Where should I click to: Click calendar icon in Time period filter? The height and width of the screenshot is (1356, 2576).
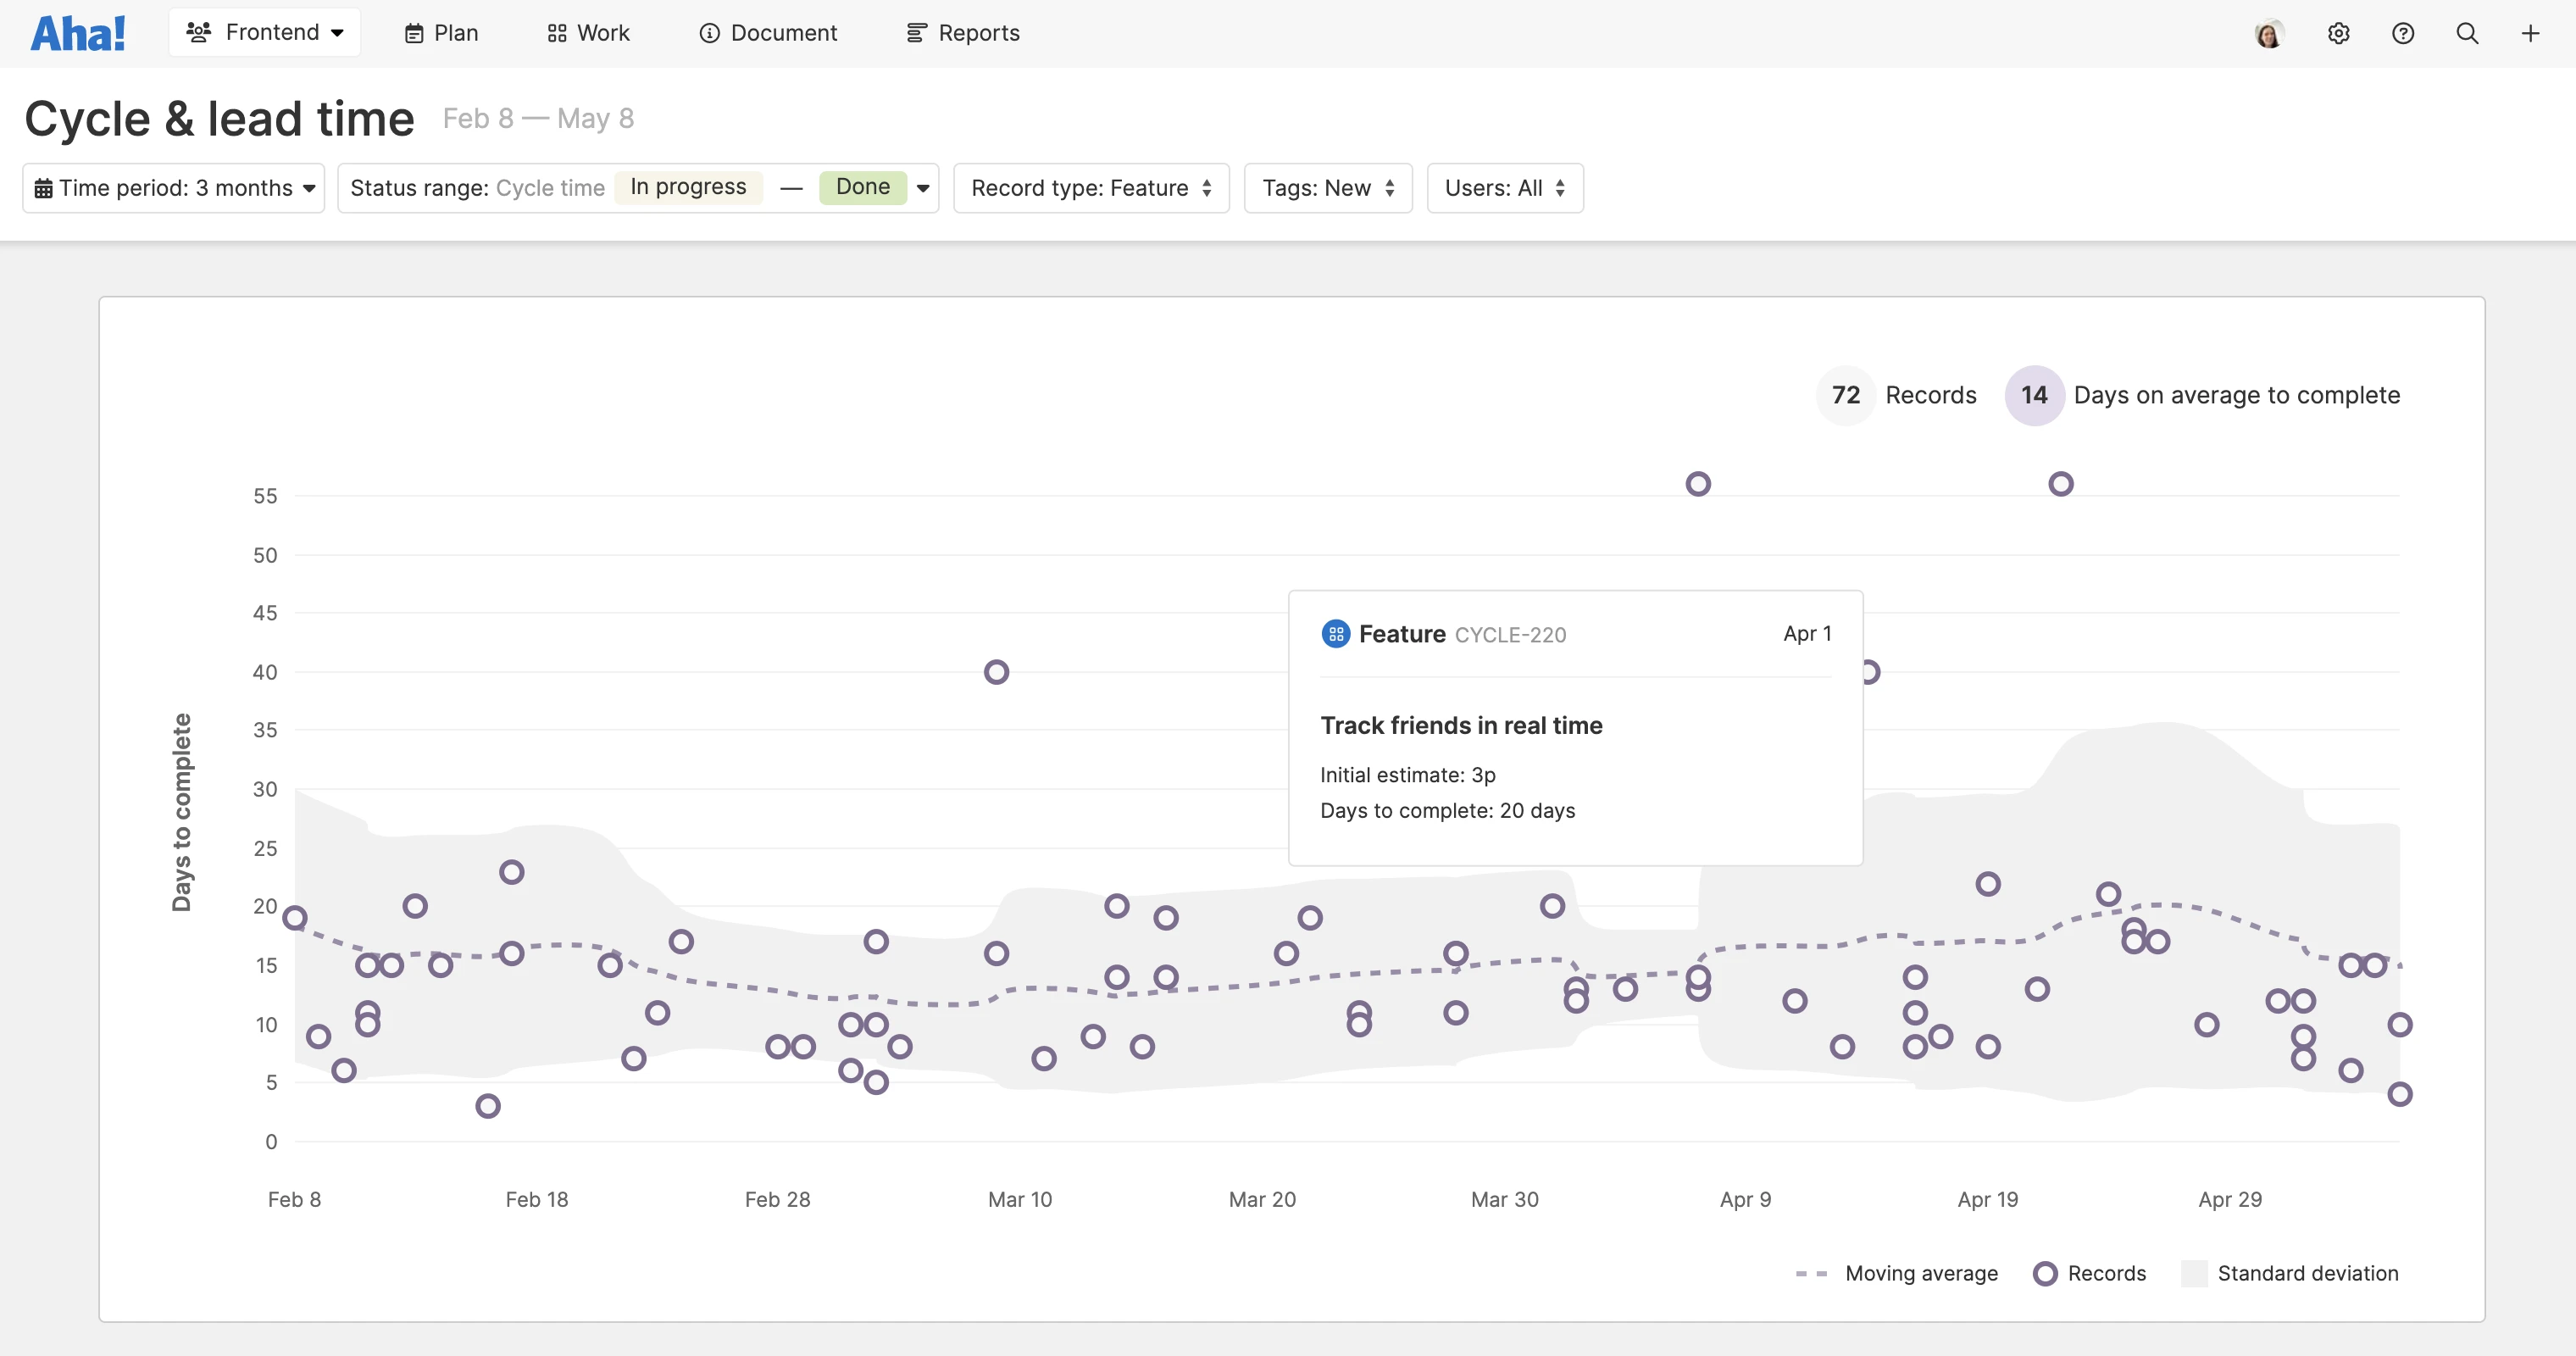[x=43, y=189]
